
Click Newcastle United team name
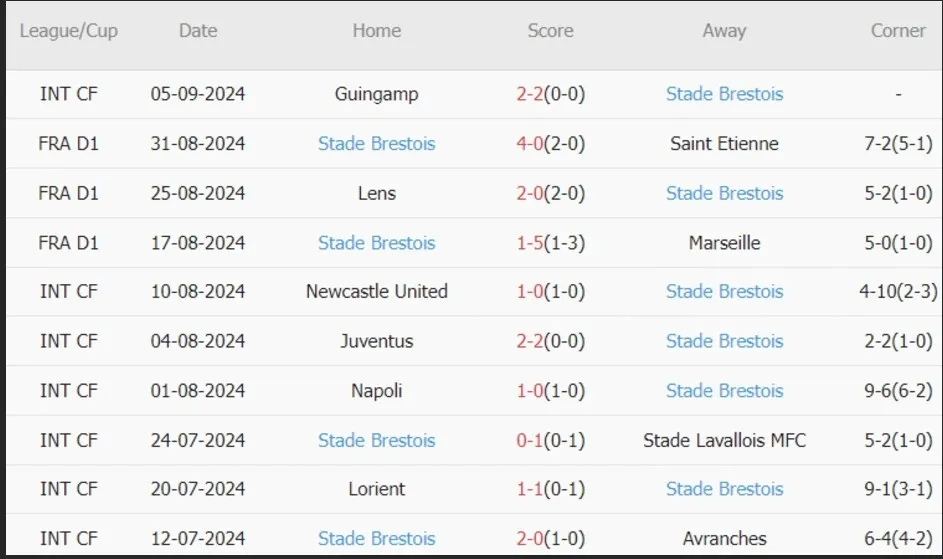coord(376,291)
